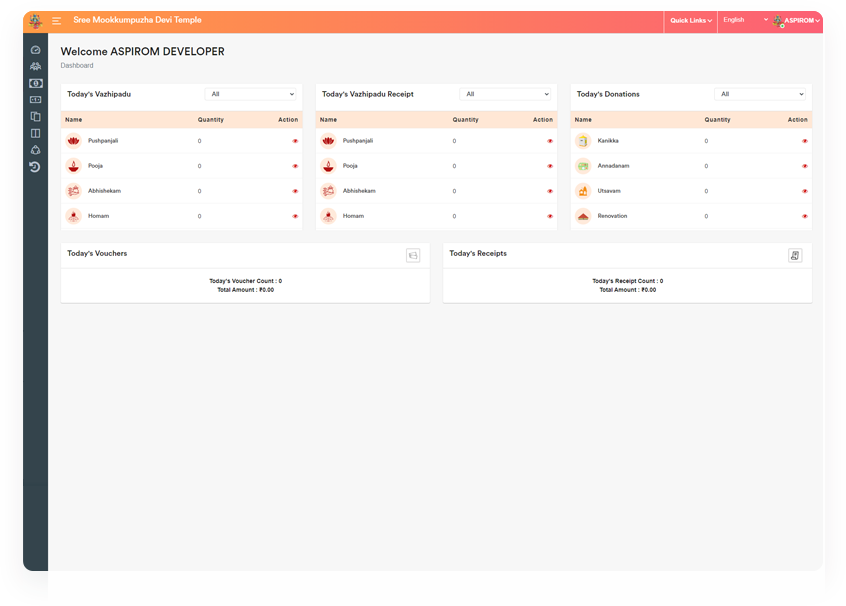Open the Today's Donations filter dropdown
This screenshot has width=846, height=606.
point(760,94)
